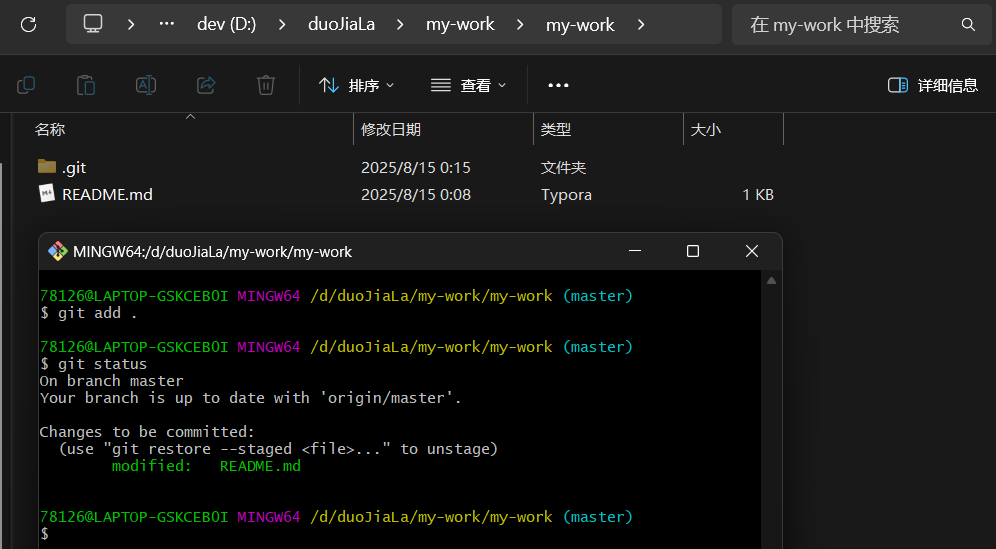Click the 'Changes to be committed:' line
Screen dimensions: 996x549
pyautogui.click(x=147, y=431)
